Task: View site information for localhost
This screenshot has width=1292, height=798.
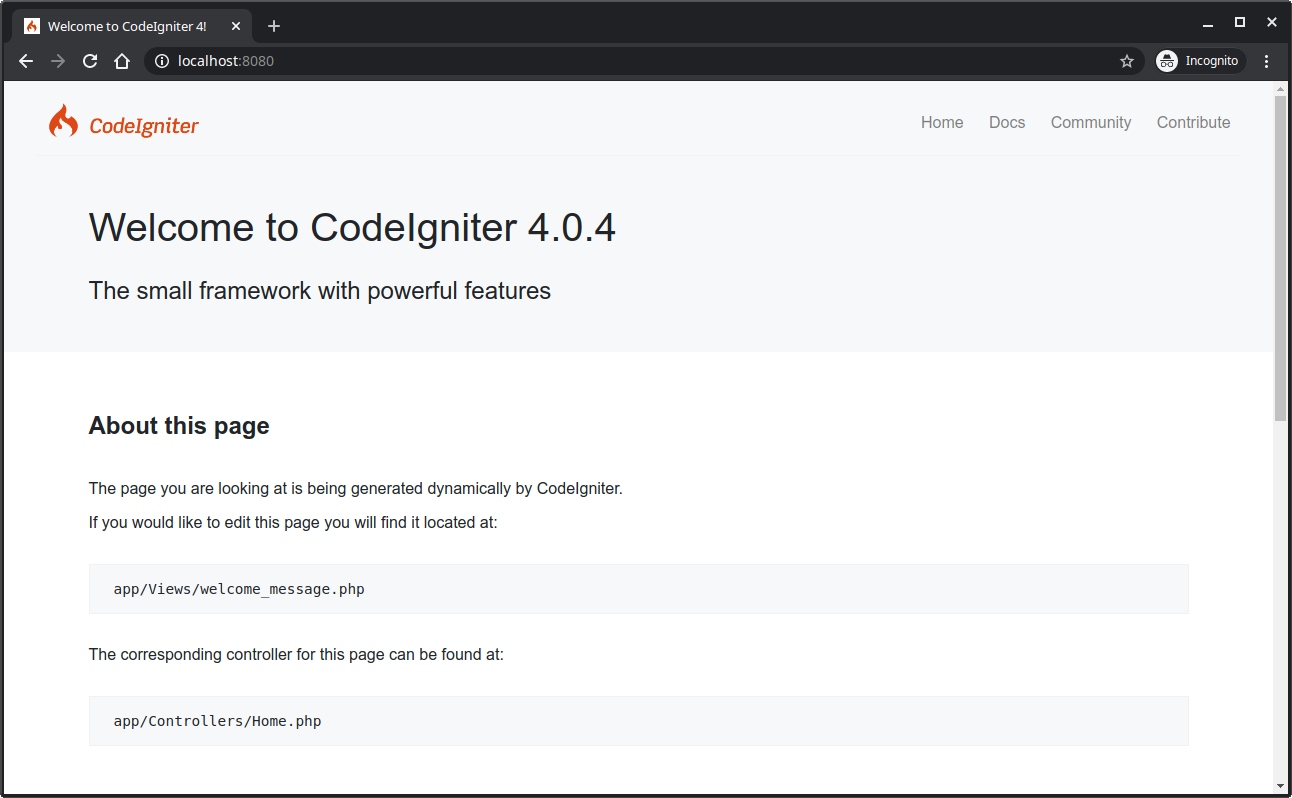Action: [x=162, y=61]
